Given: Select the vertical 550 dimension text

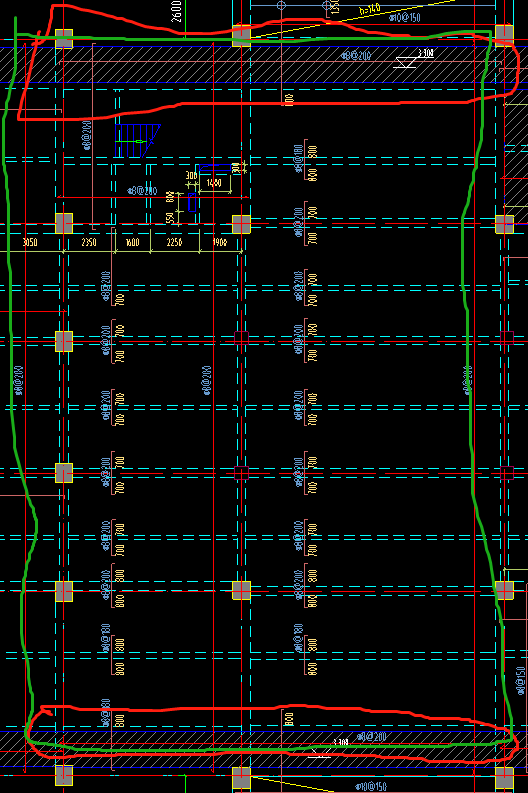Looking at the screenshot, I should tap(170, 217).
